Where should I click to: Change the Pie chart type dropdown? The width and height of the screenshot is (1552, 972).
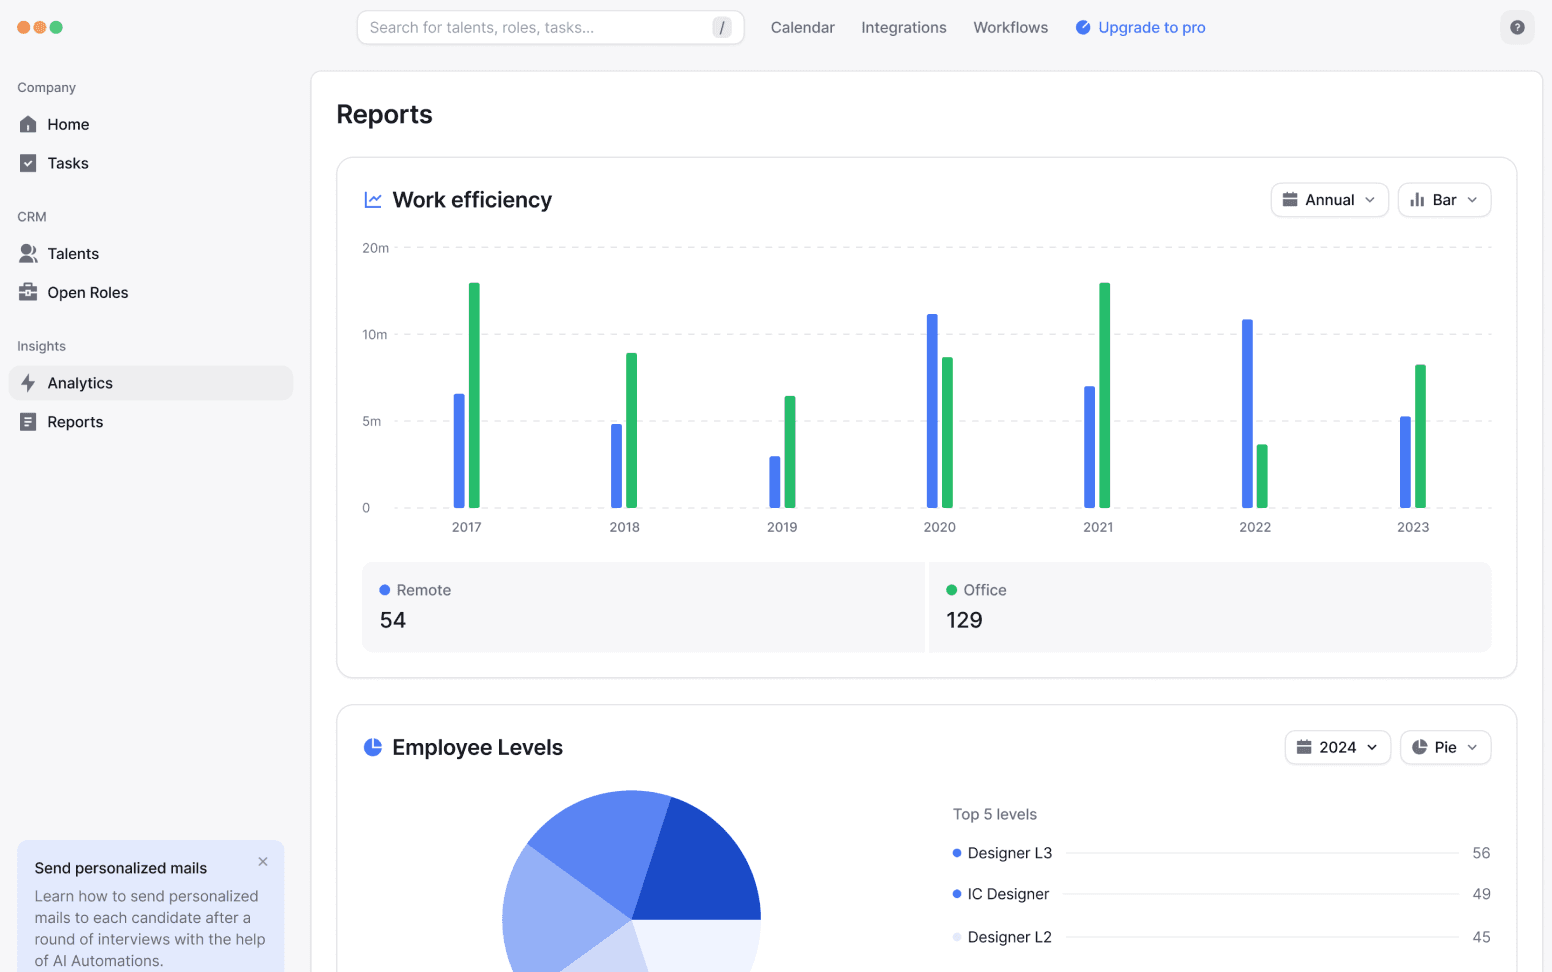pyautogui.click(x=1445, y=748)
